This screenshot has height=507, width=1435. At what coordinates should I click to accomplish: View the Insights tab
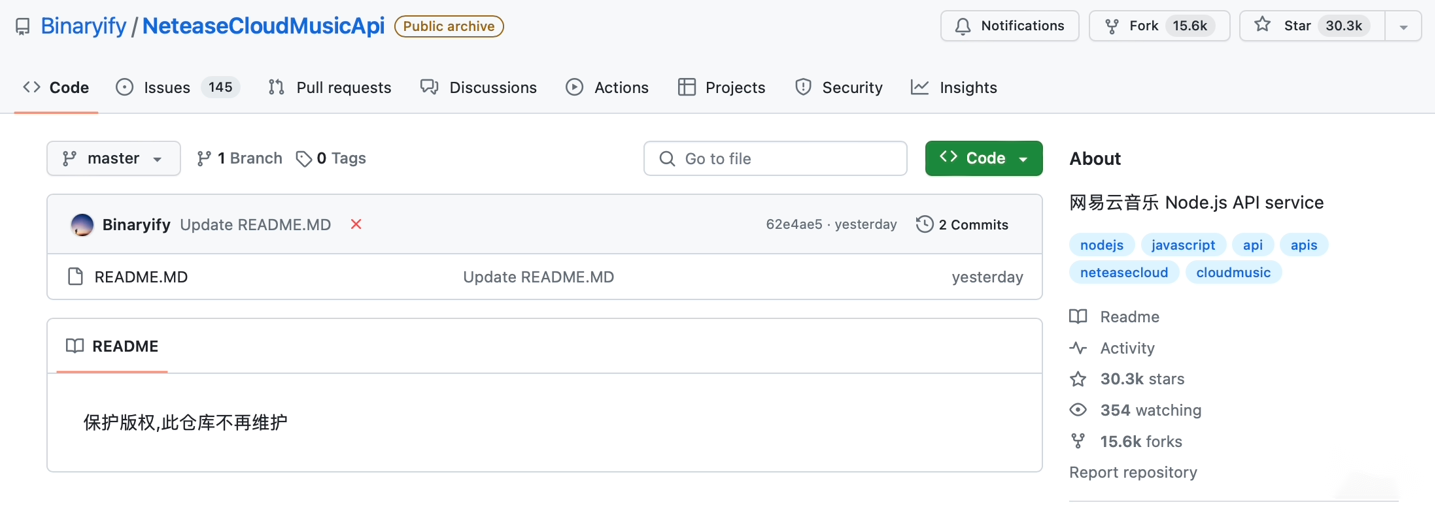pos(954,88)
